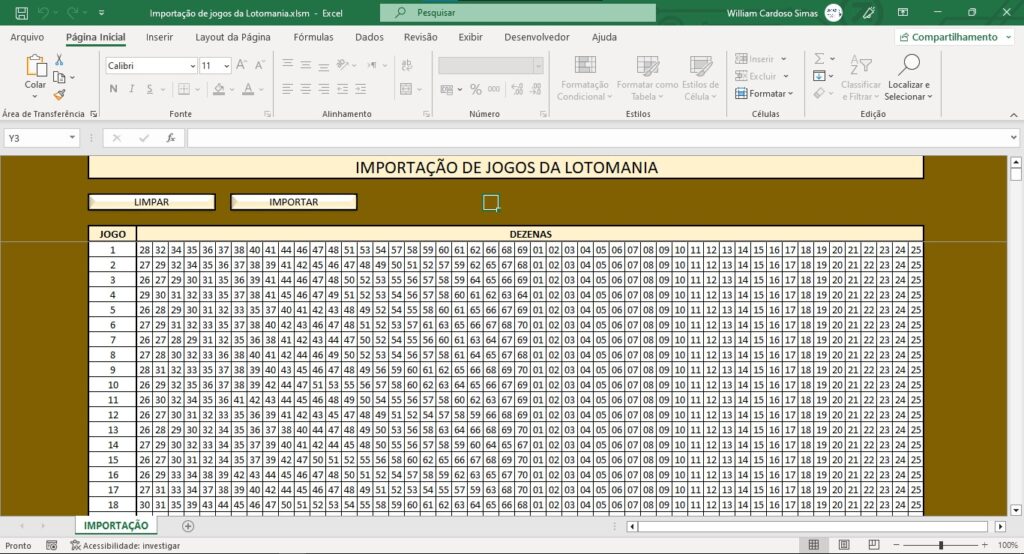Image resolution: width=1024 pixels, height=554 pixels.
Task: Click the Save icon in title bar
Action: point(22,12)
